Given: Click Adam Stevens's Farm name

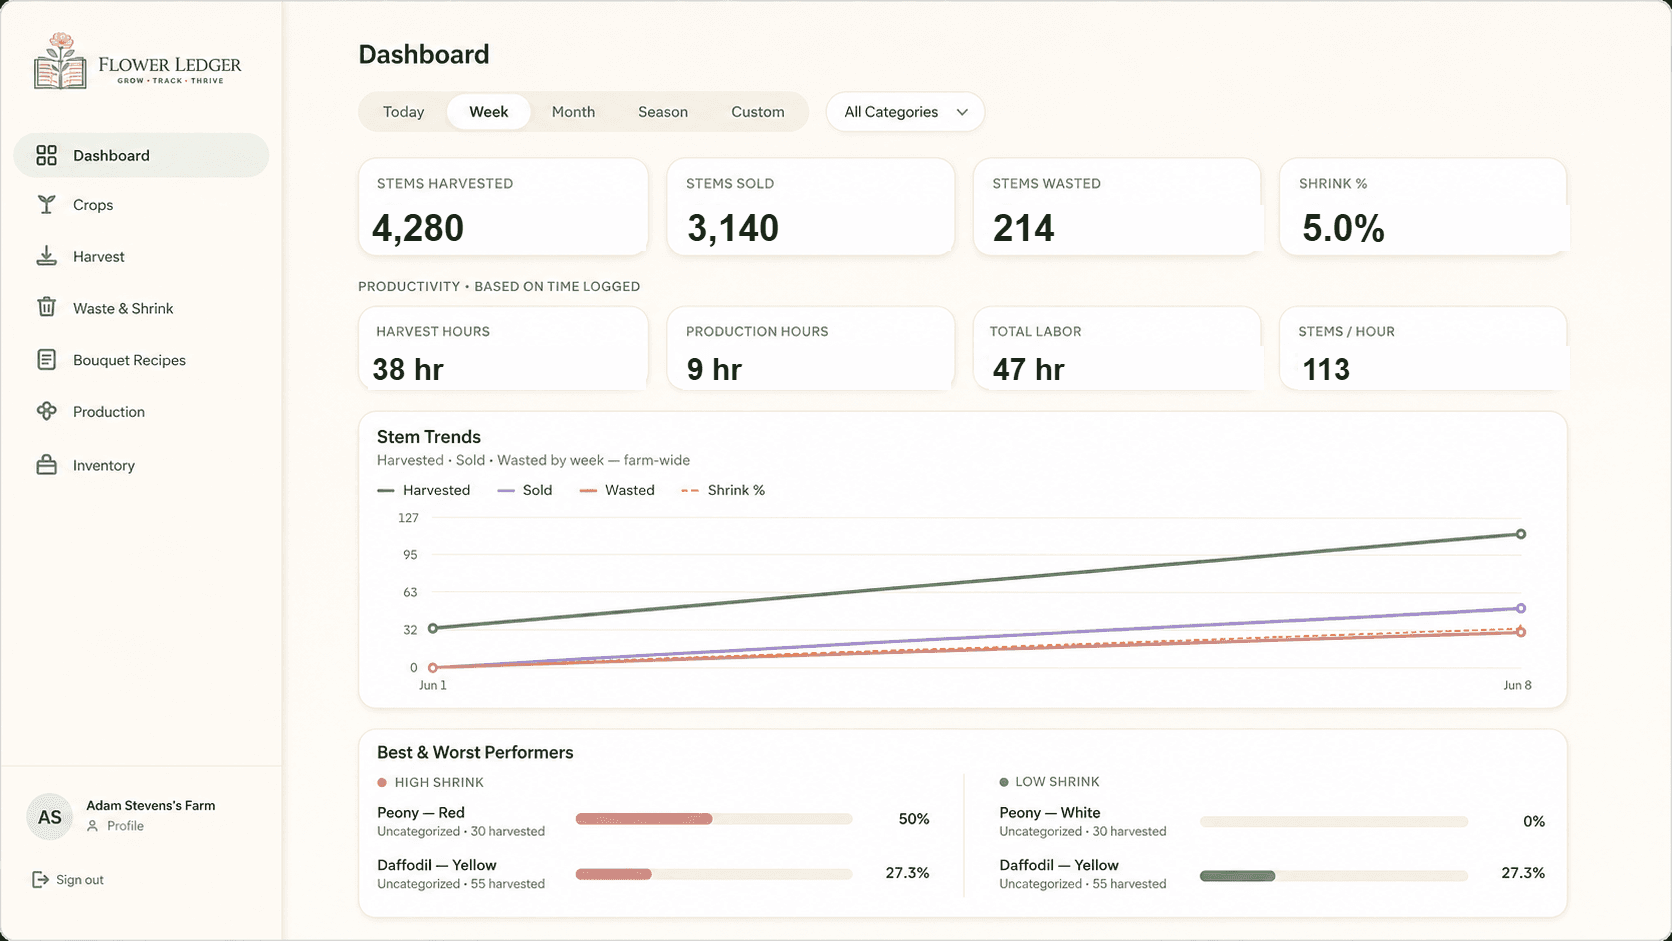Looking at the screenshot, I should click(x=151, y=805).
